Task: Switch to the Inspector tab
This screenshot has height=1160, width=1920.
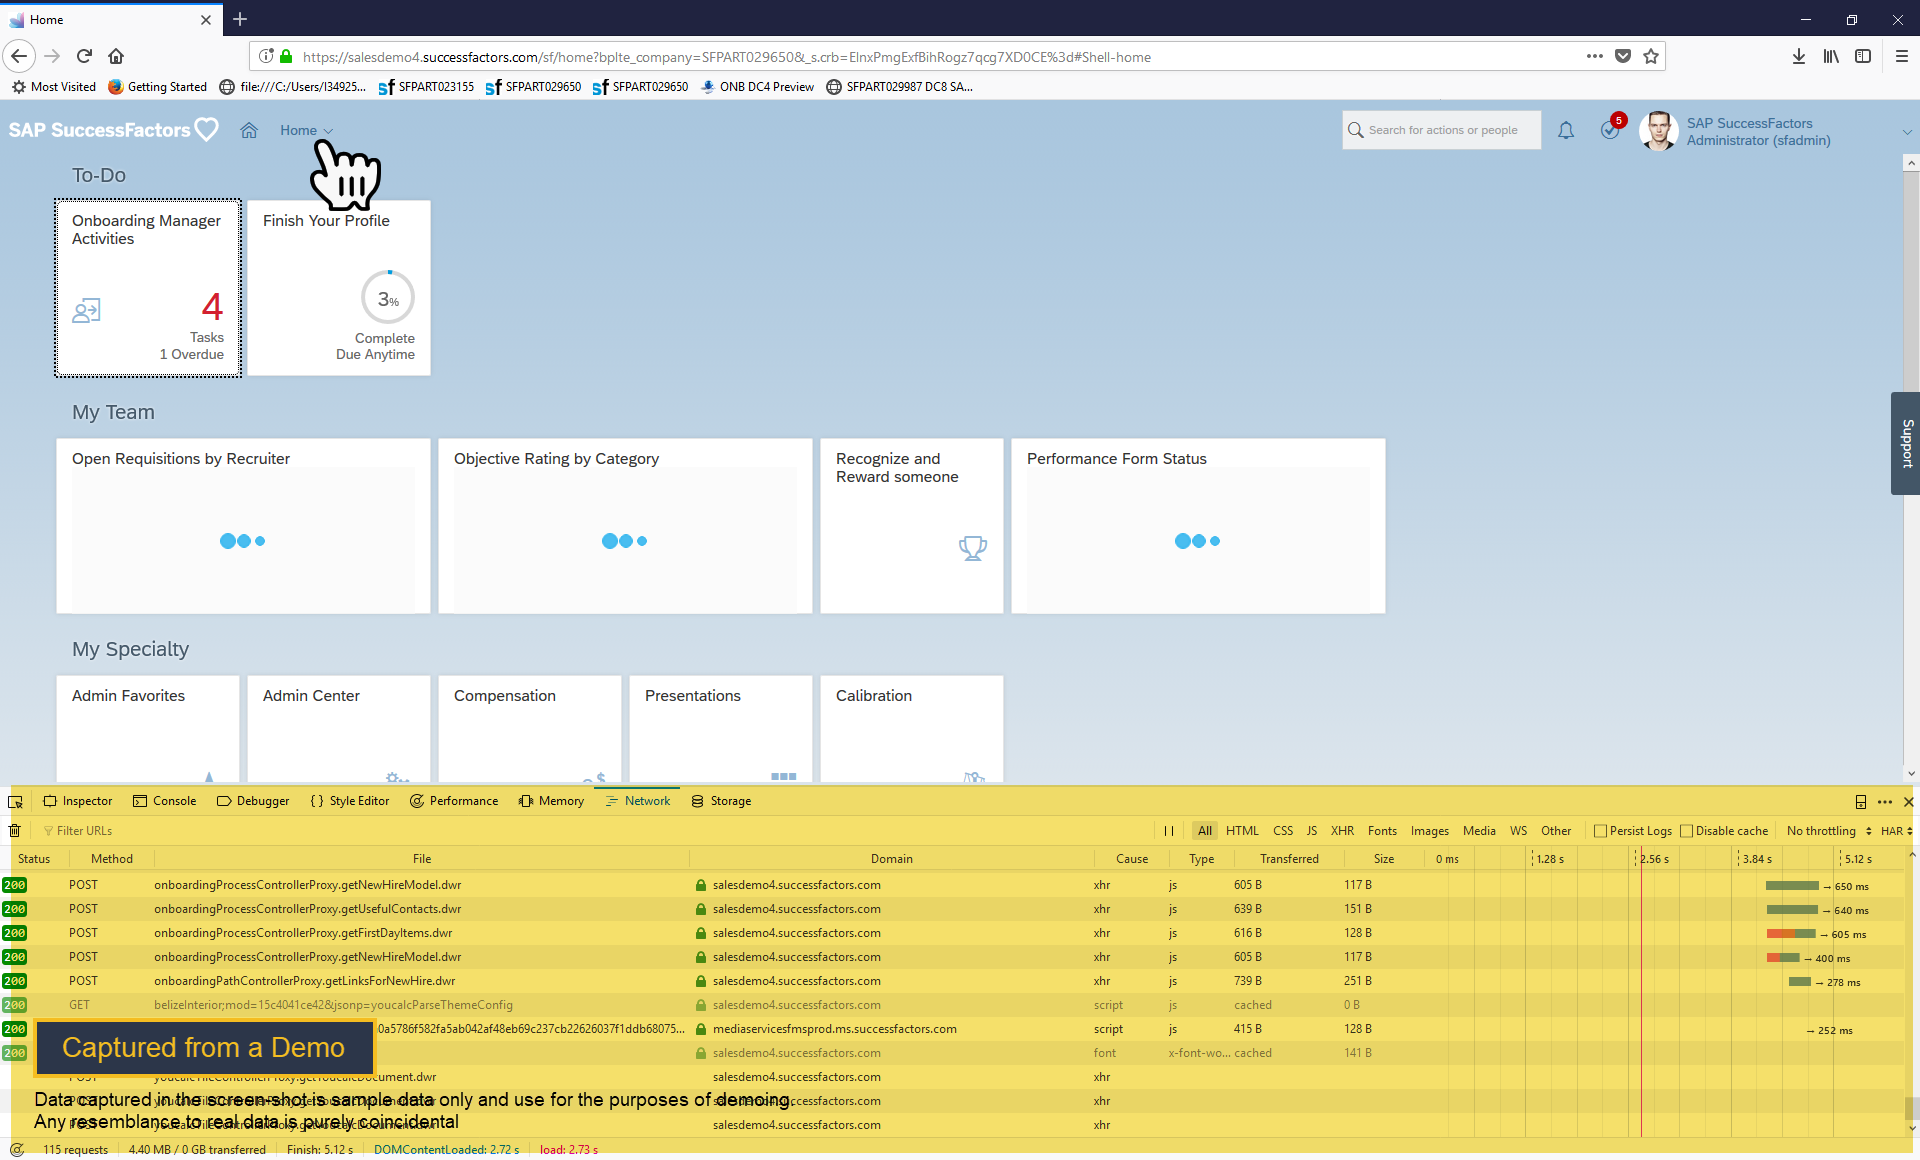Action: 78,801
